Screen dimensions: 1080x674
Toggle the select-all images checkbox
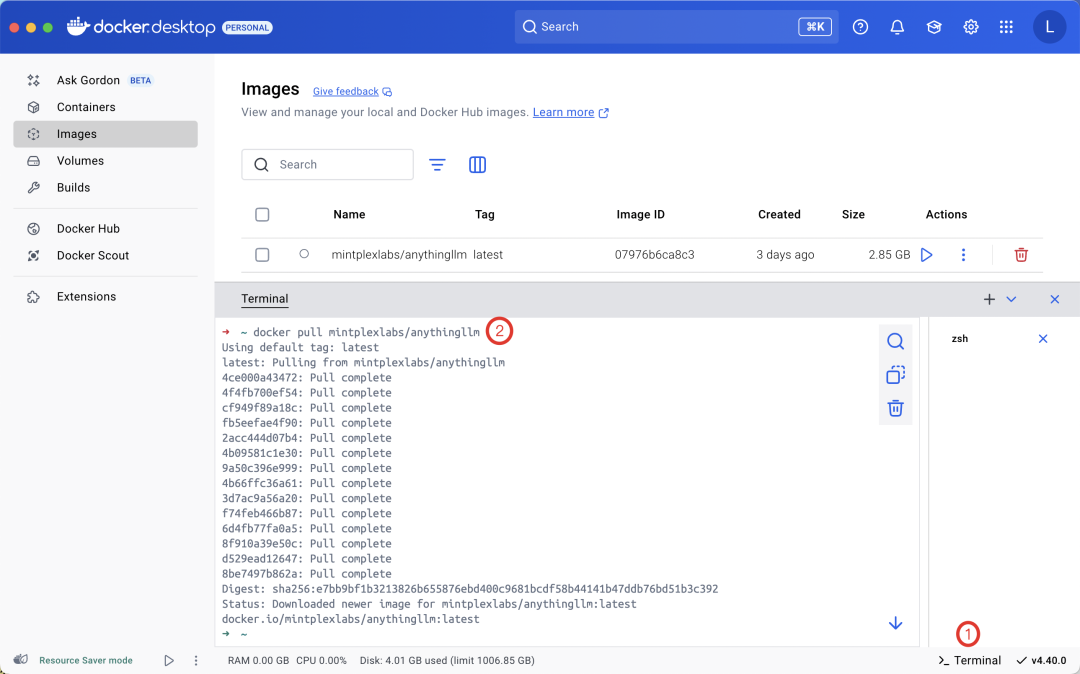click(x=262, y=215)
